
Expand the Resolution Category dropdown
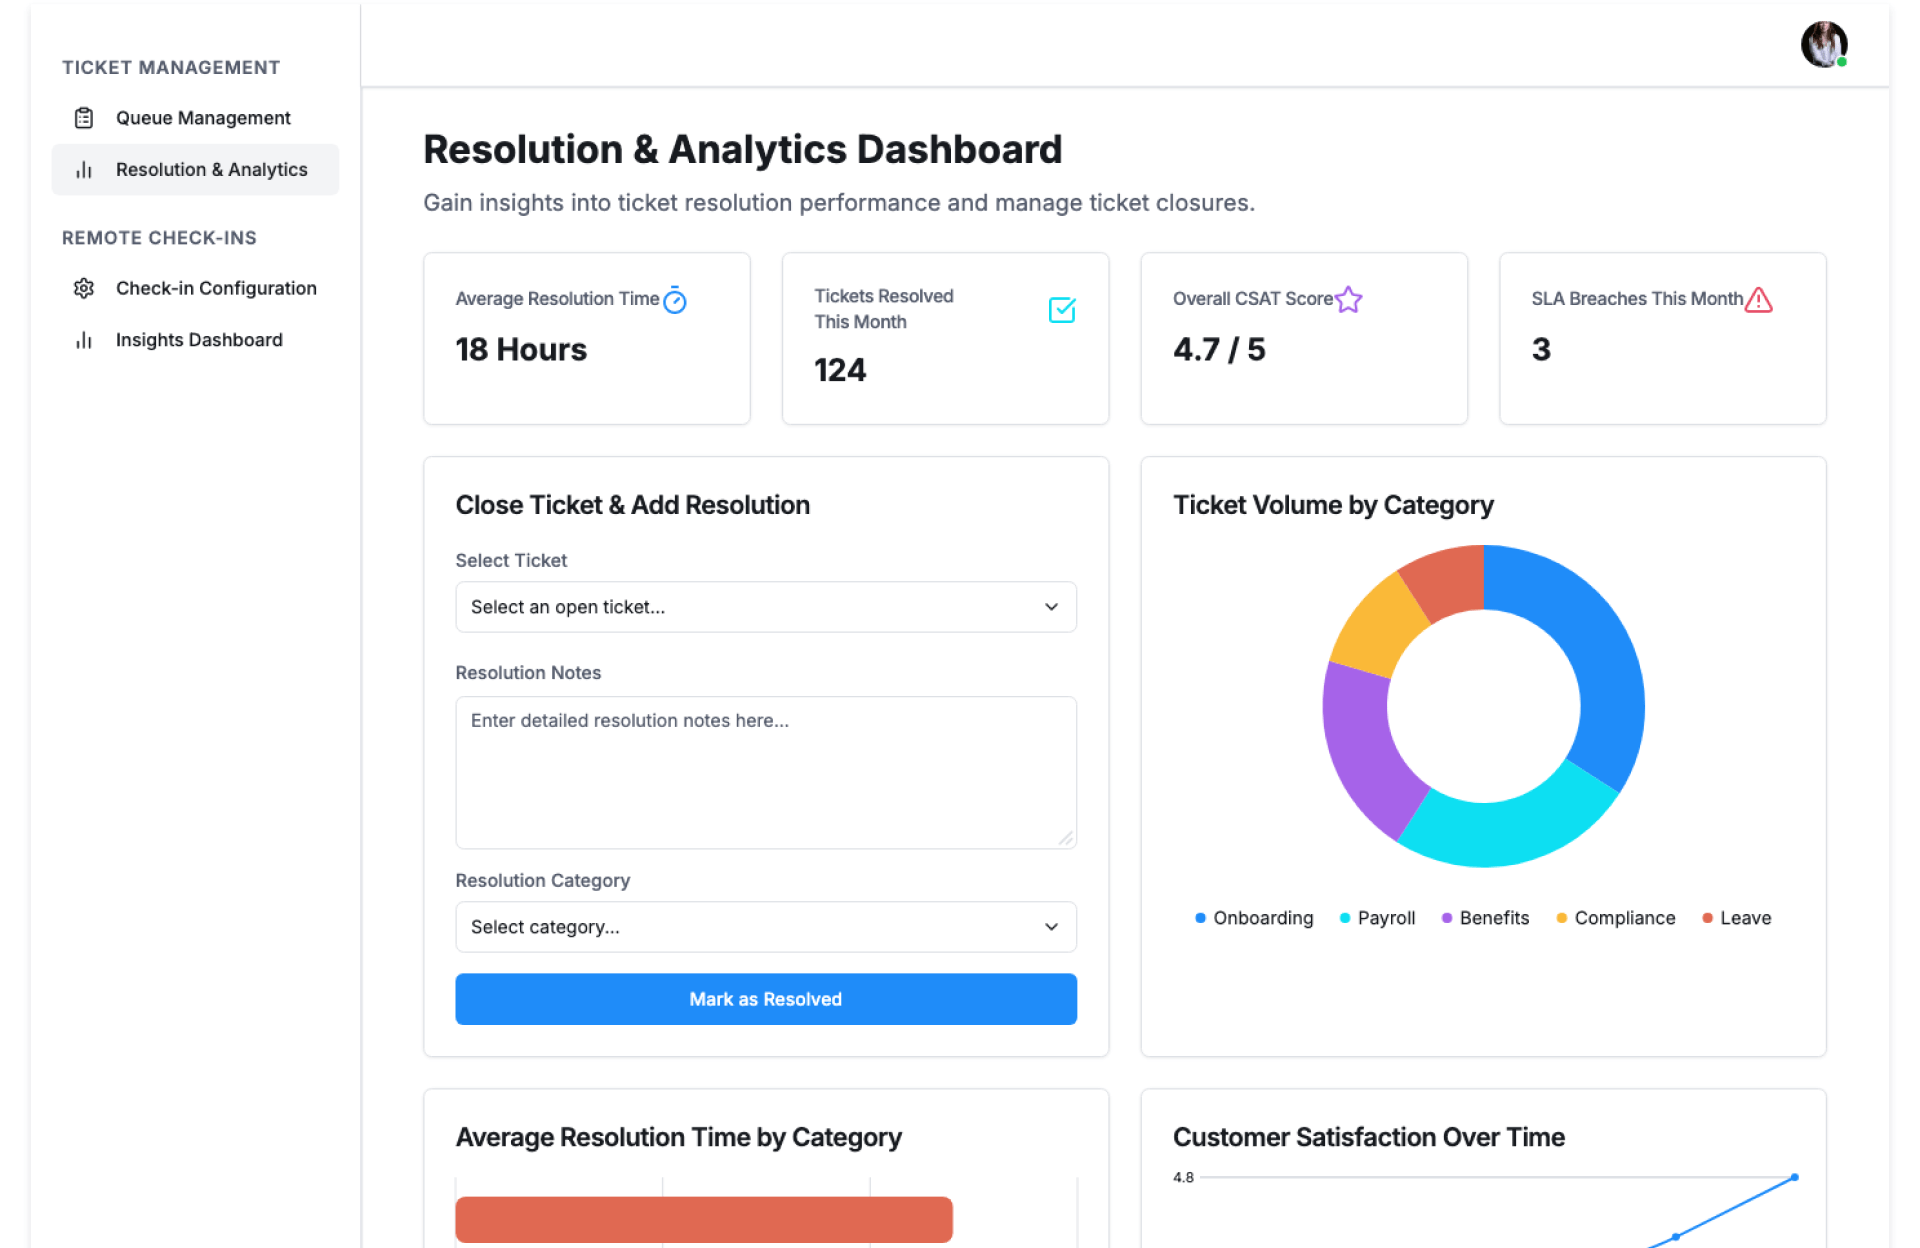765,927
